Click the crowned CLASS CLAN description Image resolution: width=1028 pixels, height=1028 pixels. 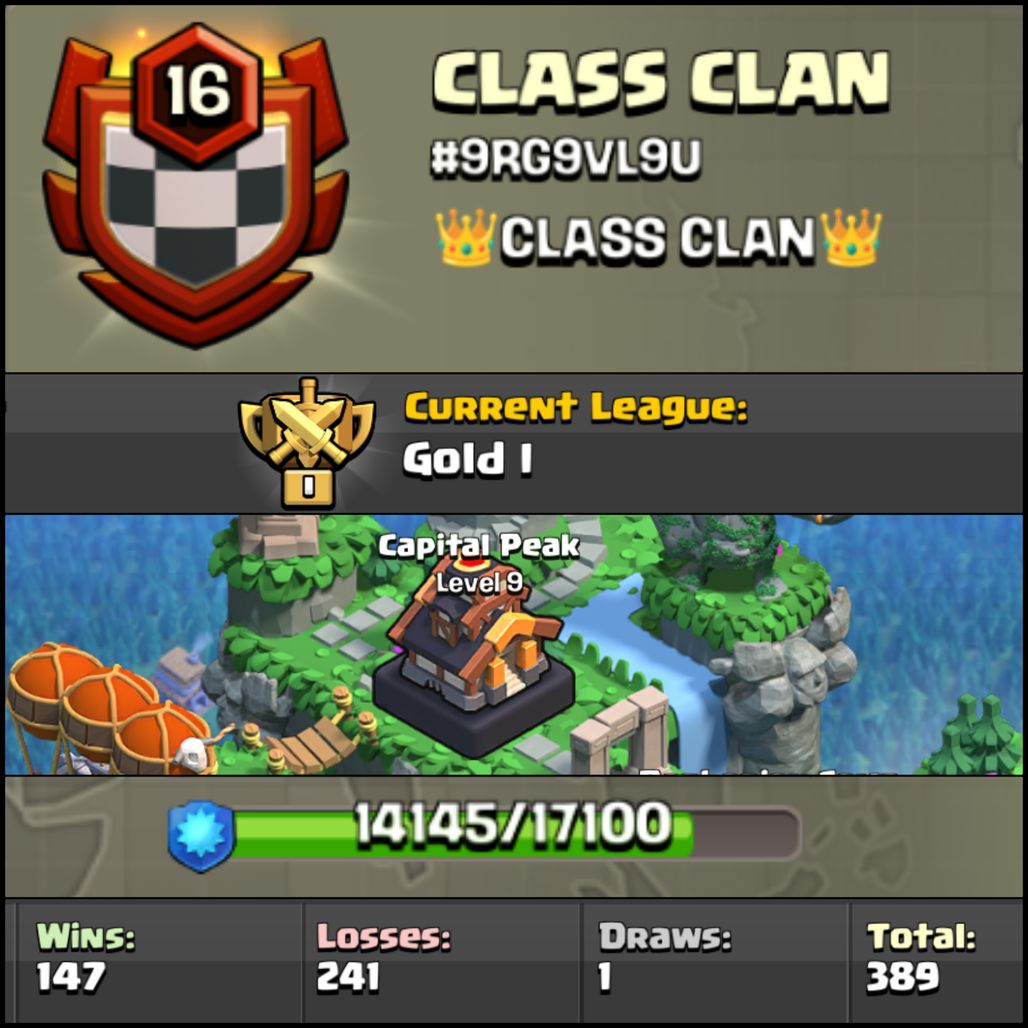pyautogui.click(x=658, y=237)
